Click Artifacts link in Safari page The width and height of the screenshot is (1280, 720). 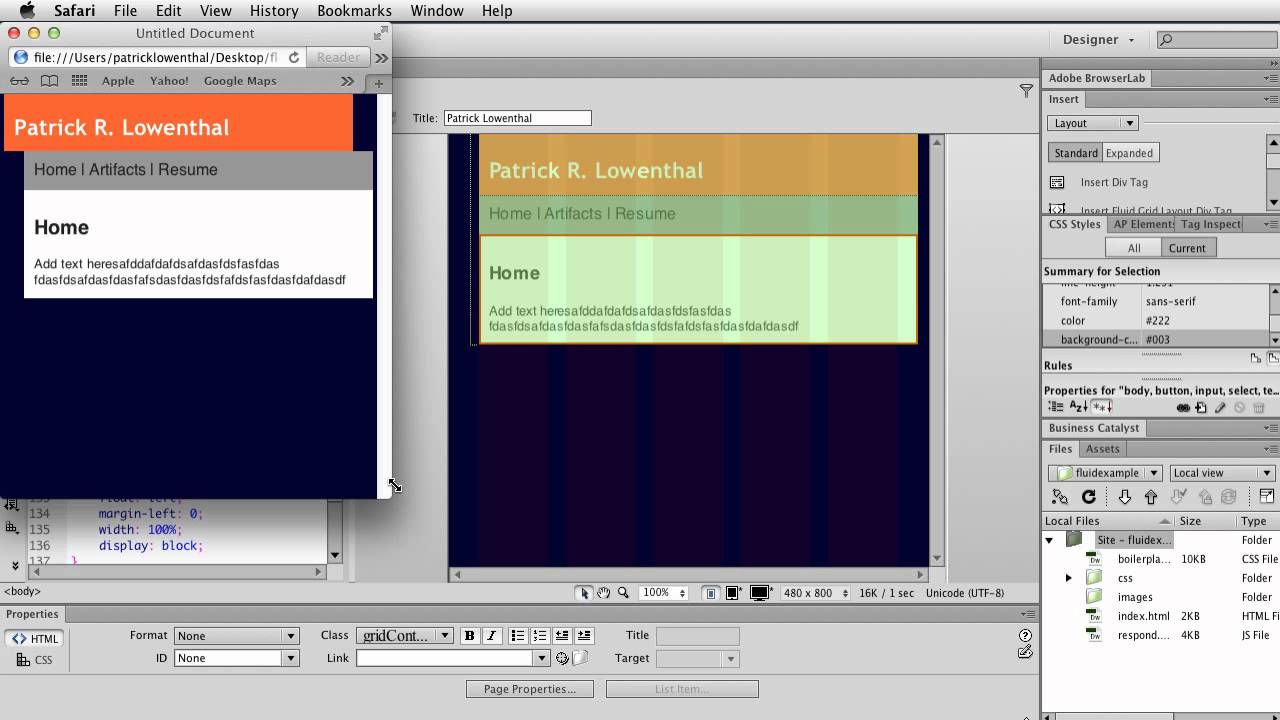click(x=117, y=169)
